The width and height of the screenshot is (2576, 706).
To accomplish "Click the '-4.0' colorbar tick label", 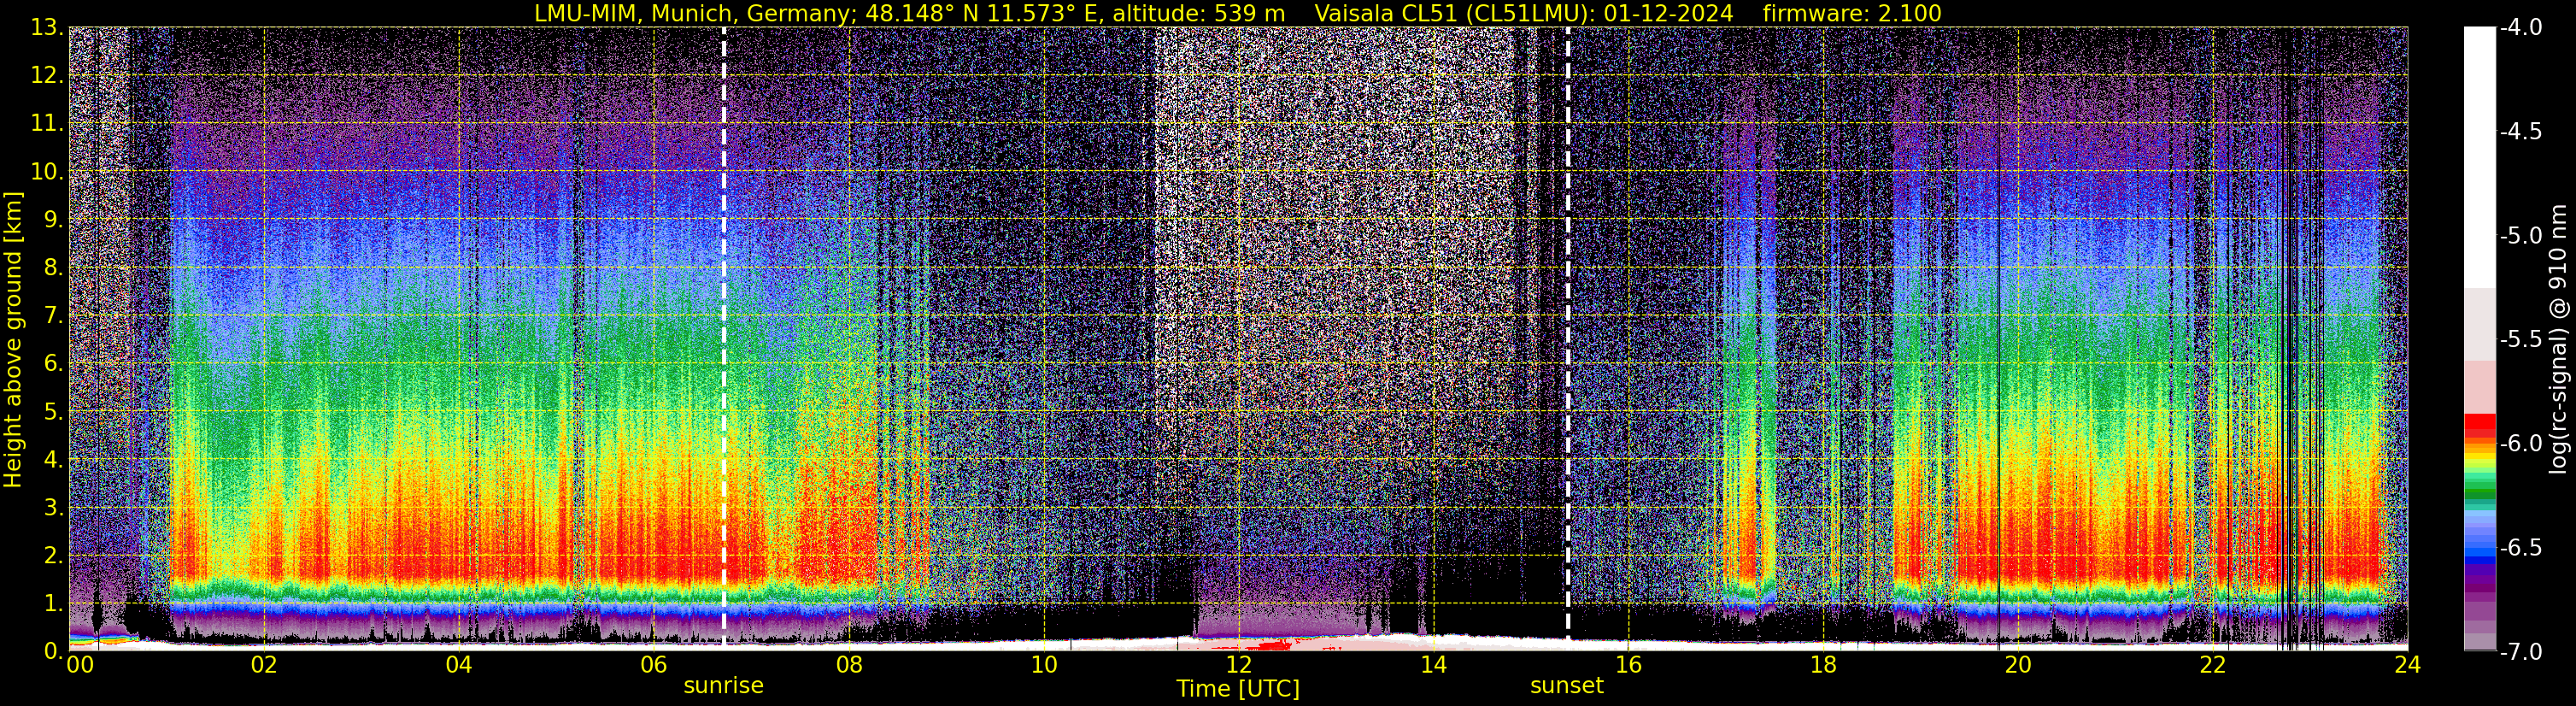I will pyautogui.click(x=2521, y=27).
